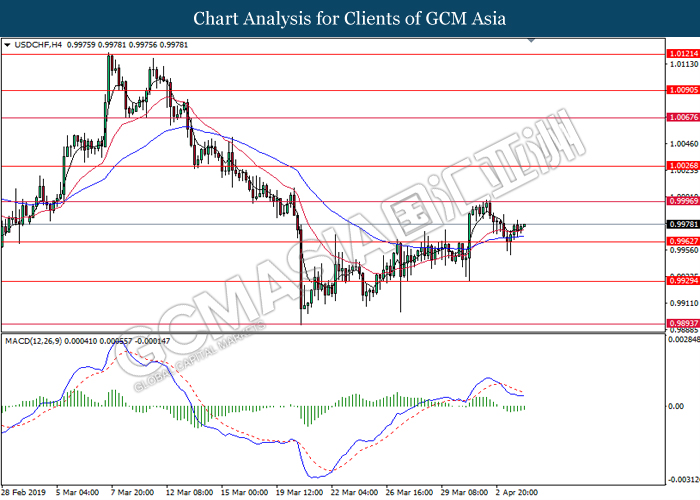Select the USDCHF,H4 symbol label

[x=38, y=45]
